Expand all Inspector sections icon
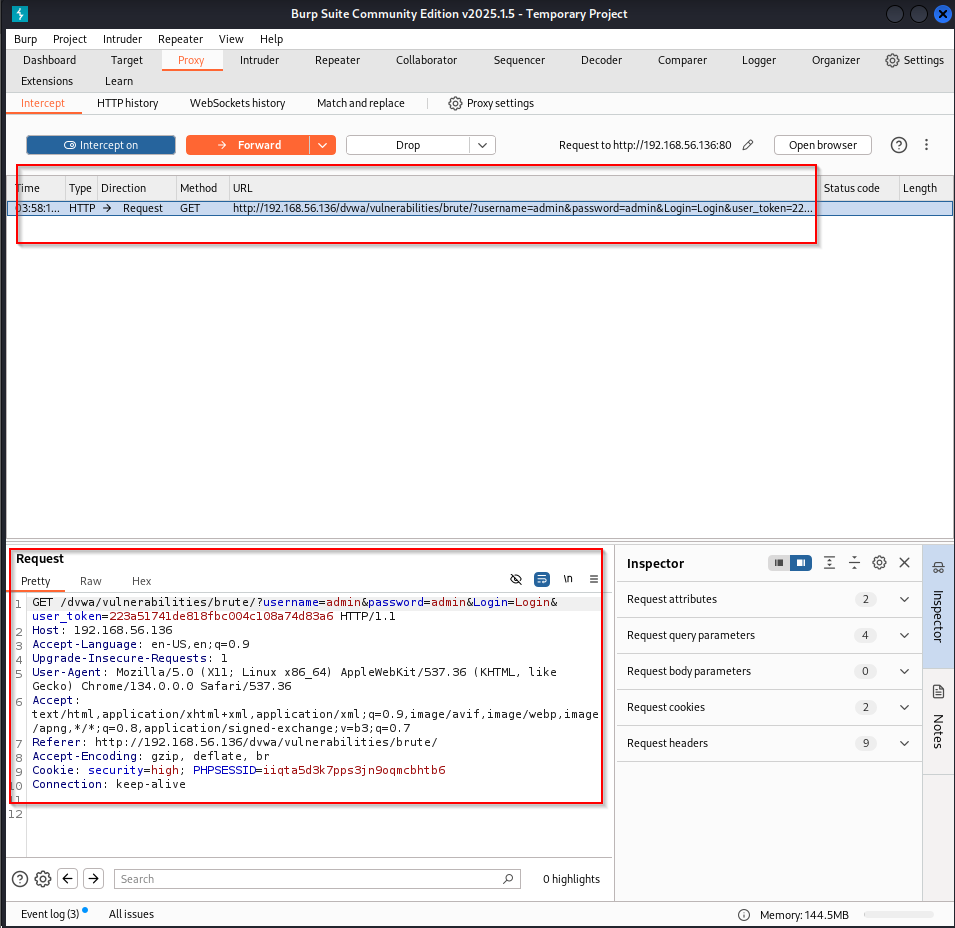This screenshot has height=928, width=955. pos(829,563)
